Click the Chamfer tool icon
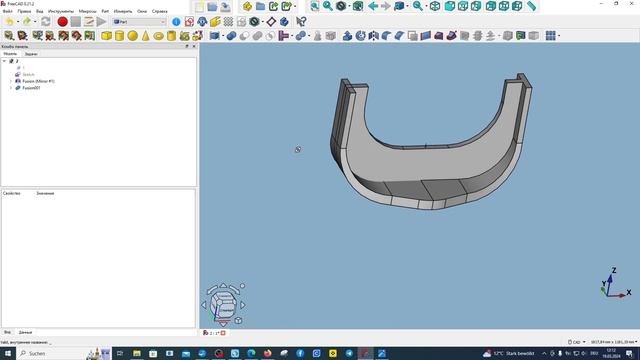640x360 pixels. [x=399, y=36]
